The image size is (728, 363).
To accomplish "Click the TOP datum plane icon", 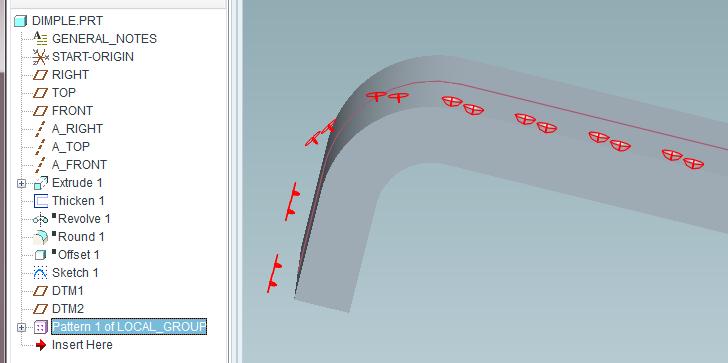I will (x=41, y=93).
